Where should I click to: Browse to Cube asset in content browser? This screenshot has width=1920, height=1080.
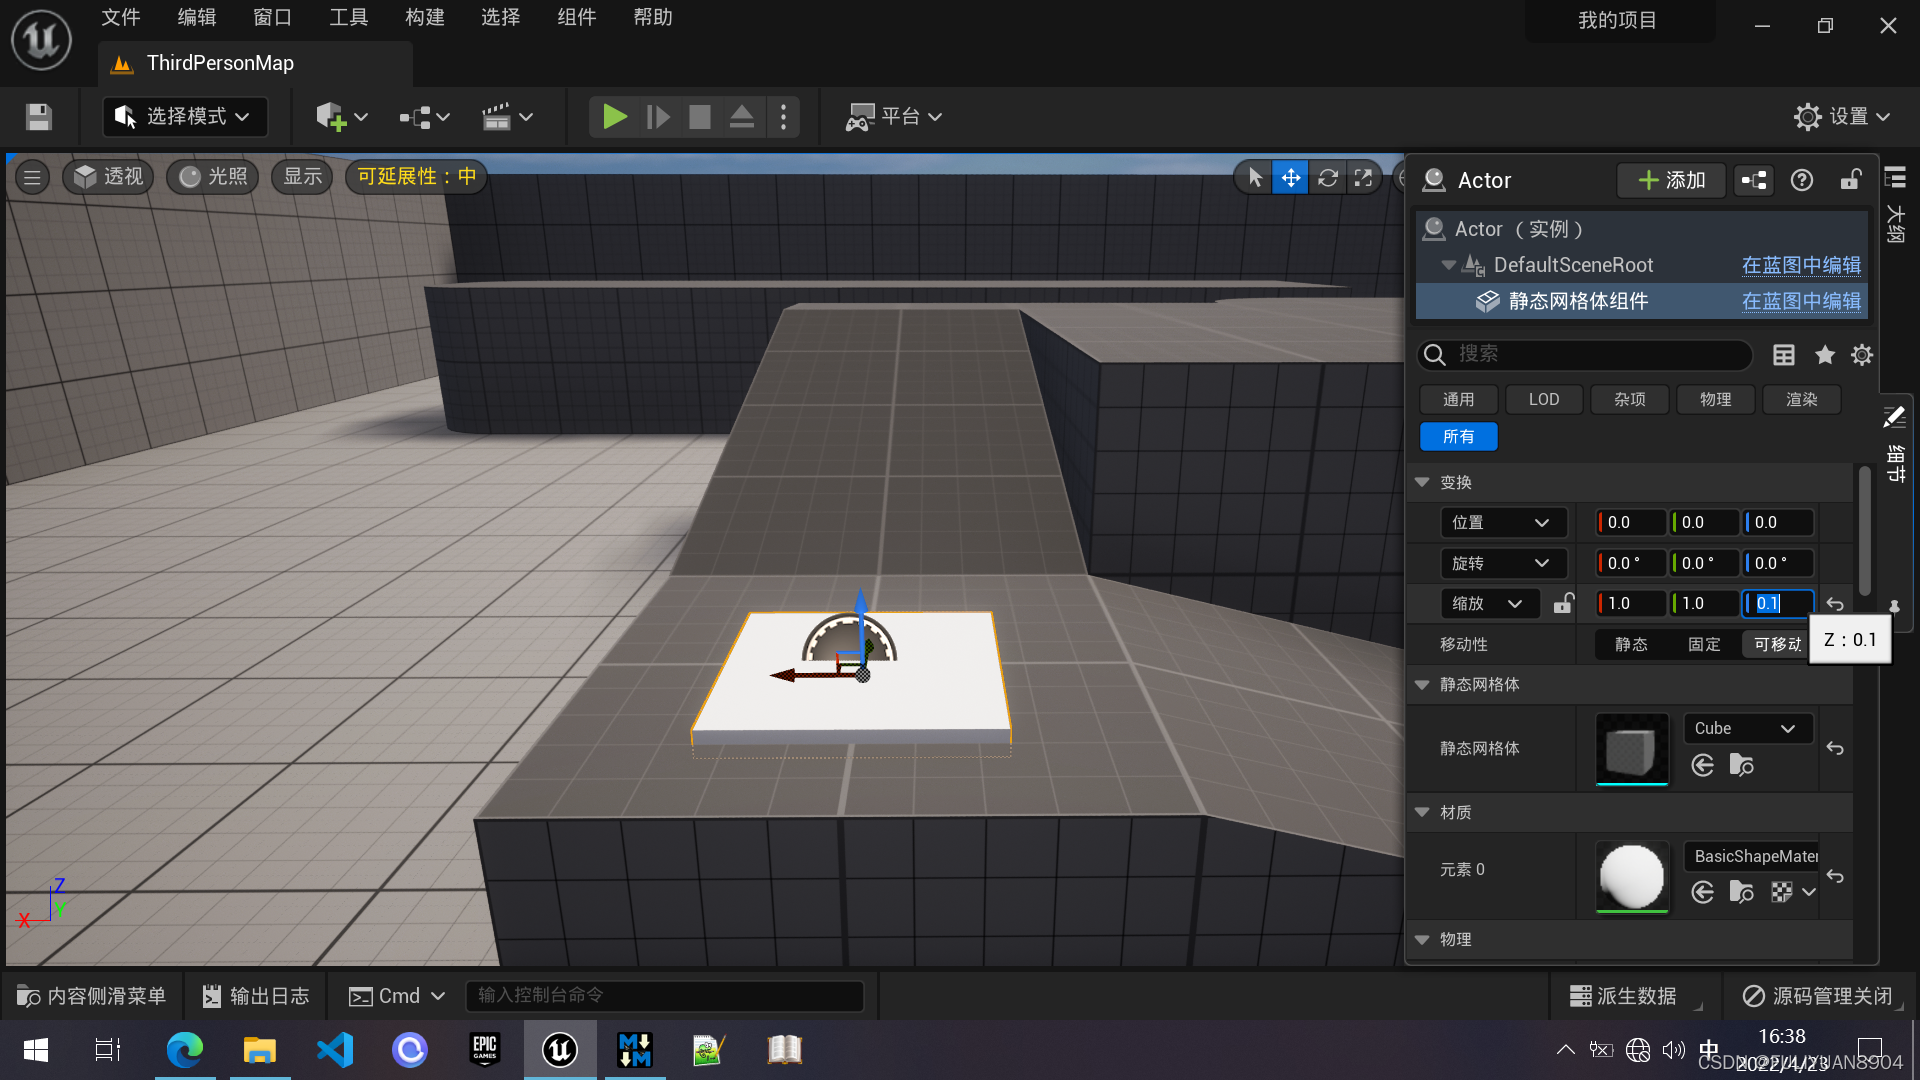[1741, 765]
